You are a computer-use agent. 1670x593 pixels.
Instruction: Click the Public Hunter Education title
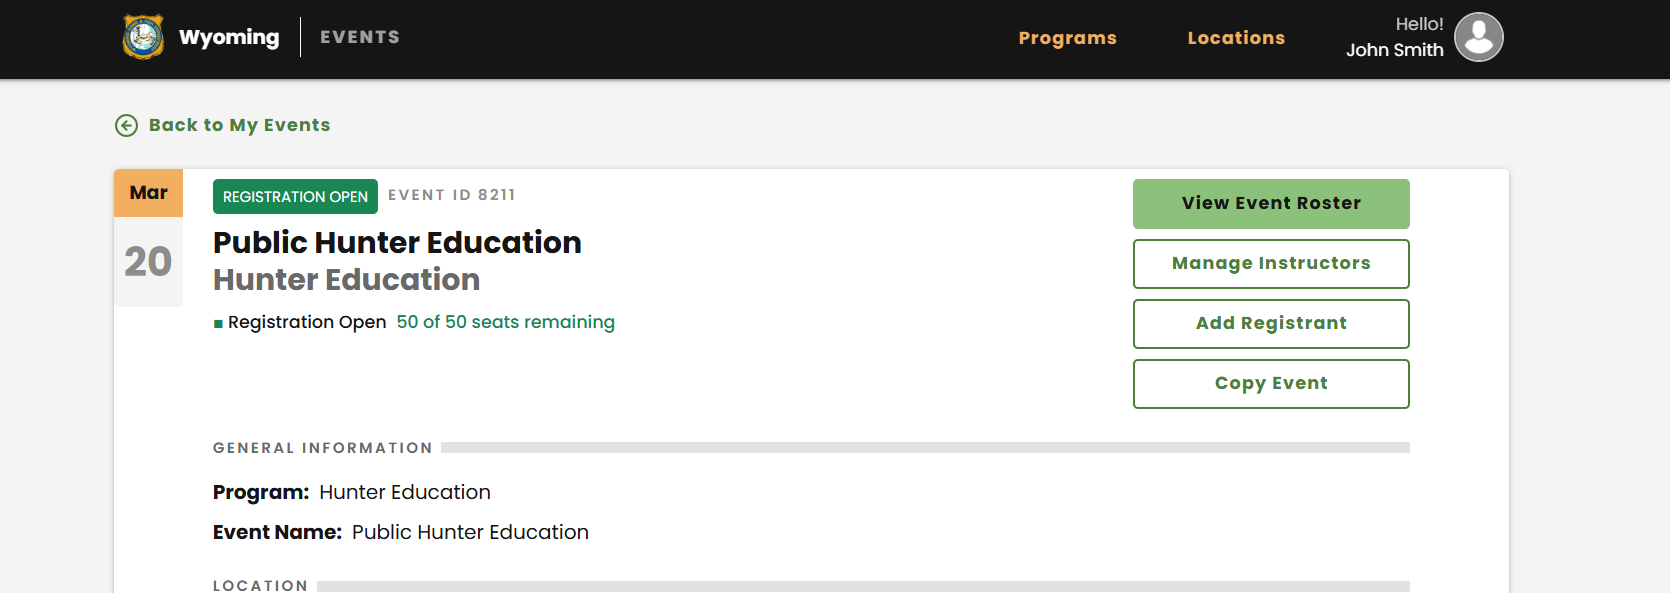(x=397, y=243)
